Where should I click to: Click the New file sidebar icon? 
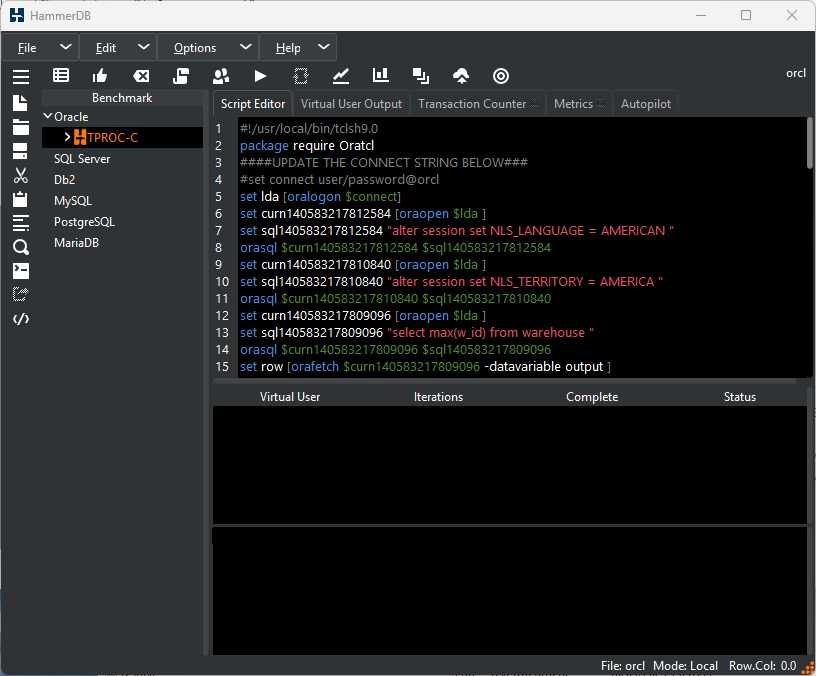click(20, 103)
